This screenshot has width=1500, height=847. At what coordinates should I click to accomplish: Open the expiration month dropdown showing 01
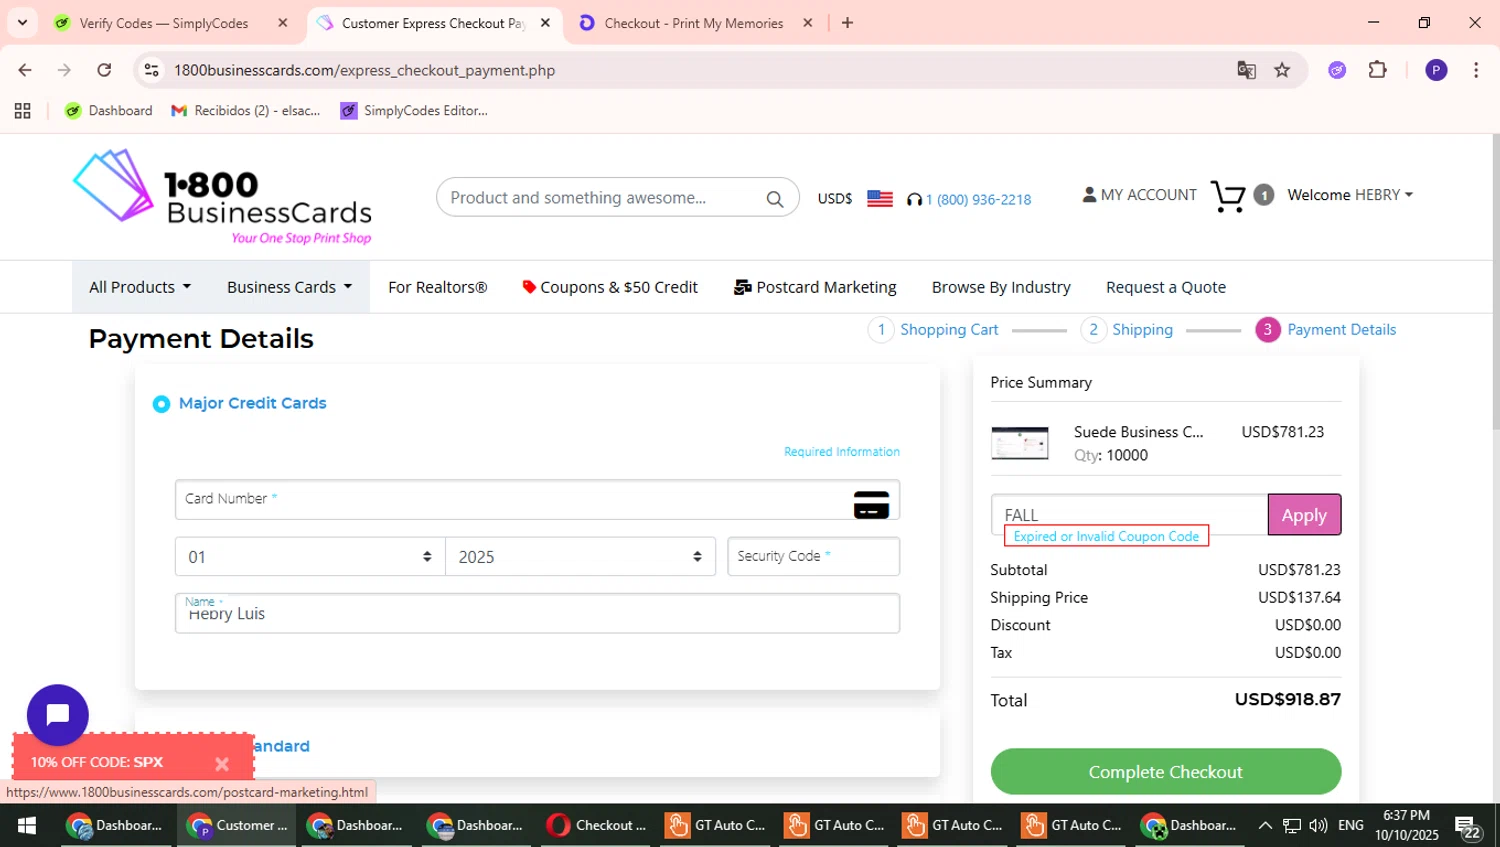pyautogui.click(x=310, y=557)
